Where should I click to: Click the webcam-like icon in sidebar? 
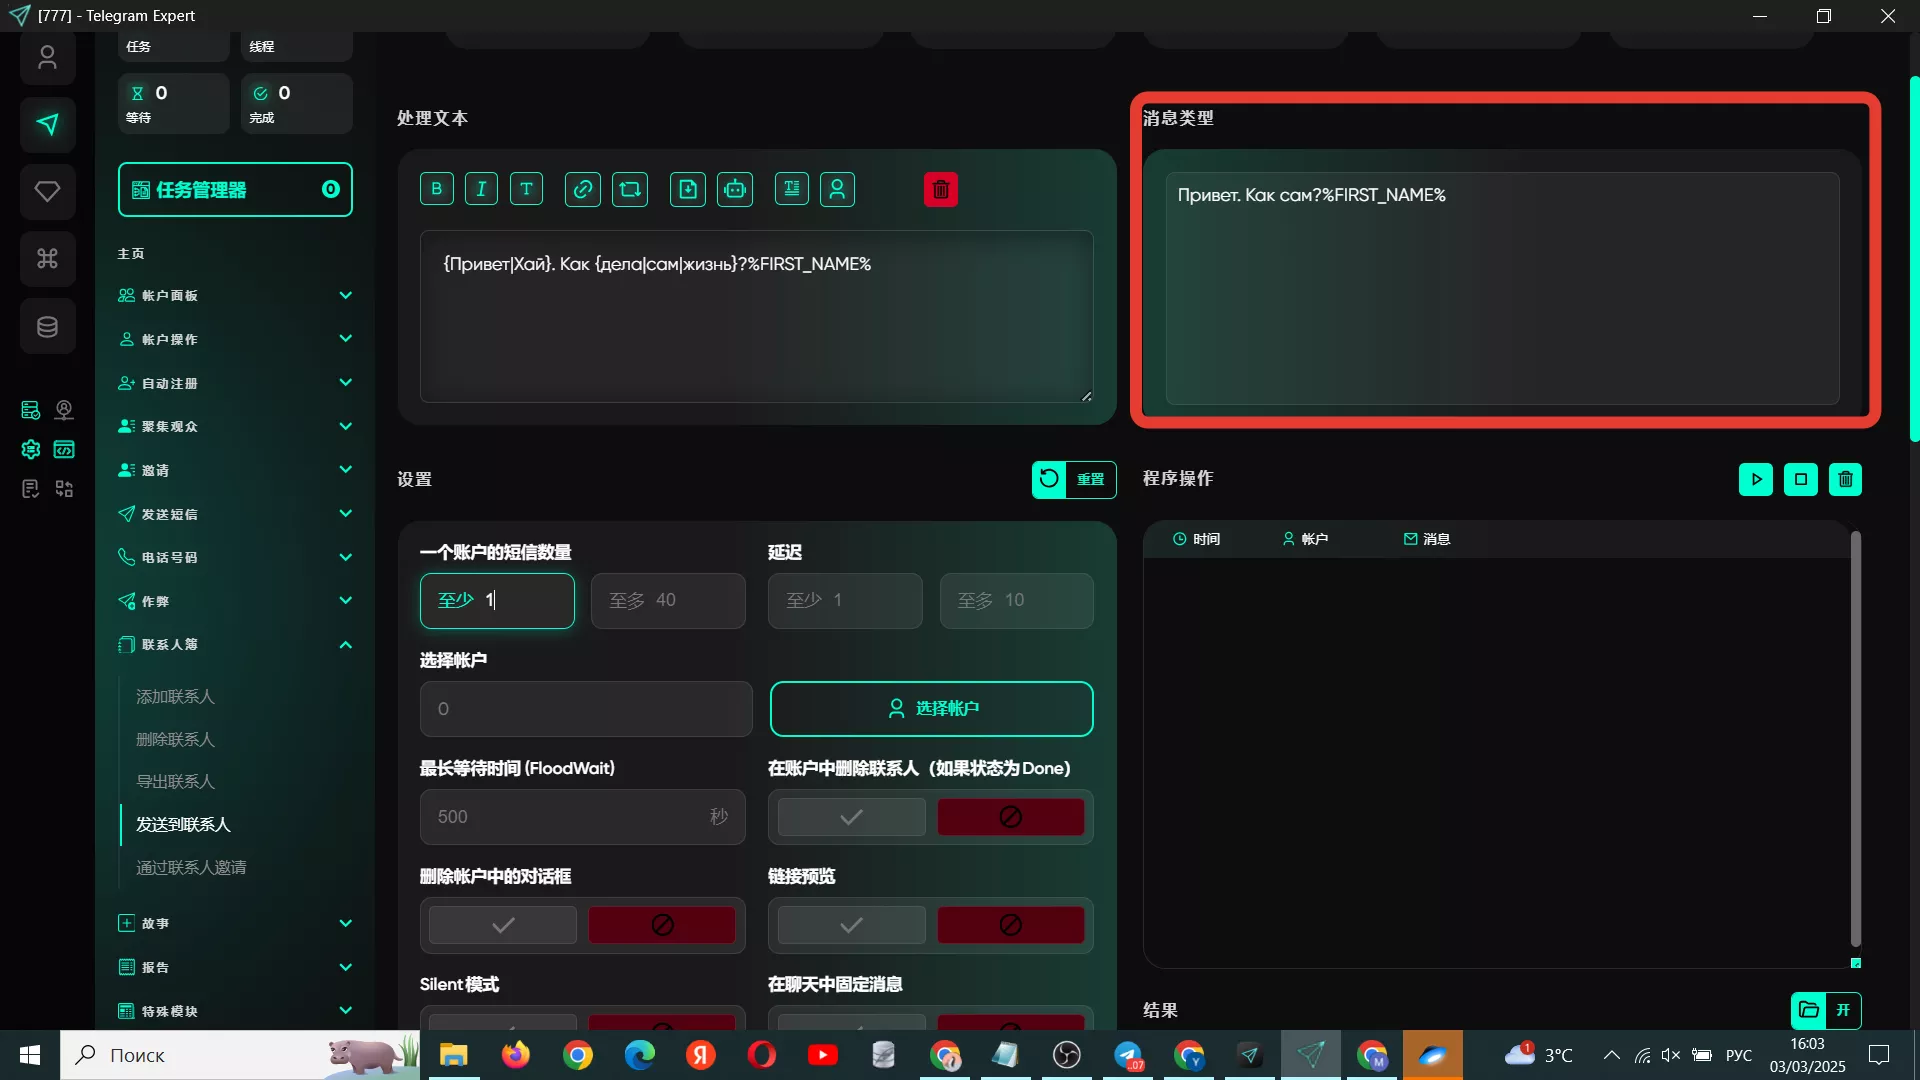64,410
